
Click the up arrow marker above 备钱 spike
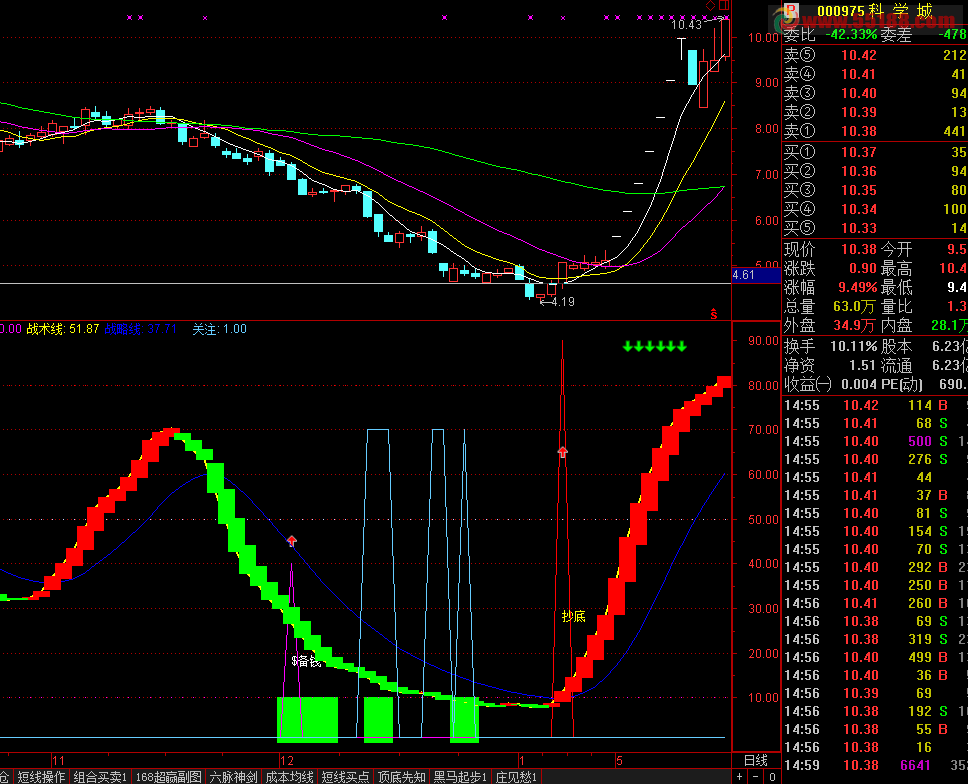(292, 541)
